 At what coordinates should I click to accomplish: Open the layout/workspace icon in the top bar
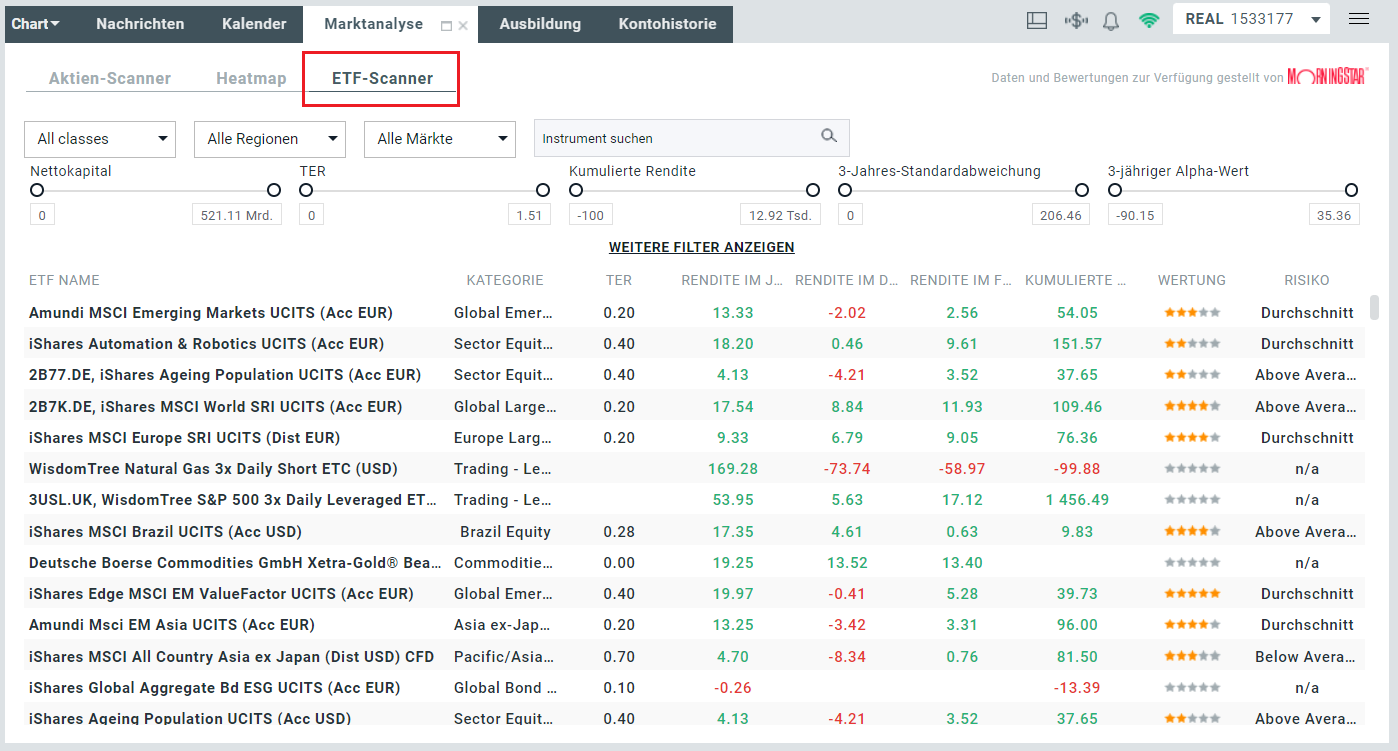click(1037, 19)
